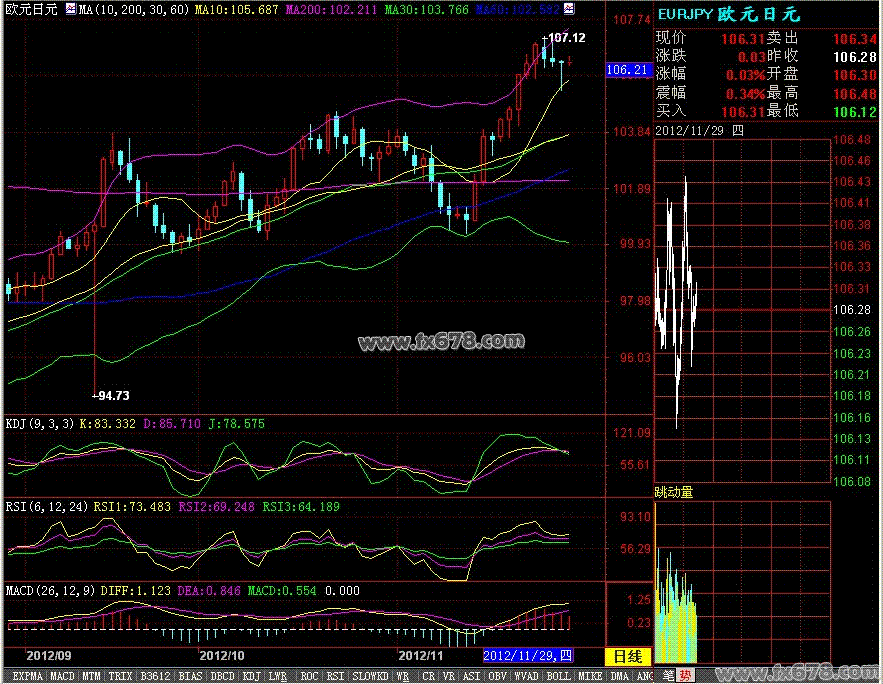Open the WVAD indicator tab
This screenshot has height=684, width=883.
click(527, 676)
